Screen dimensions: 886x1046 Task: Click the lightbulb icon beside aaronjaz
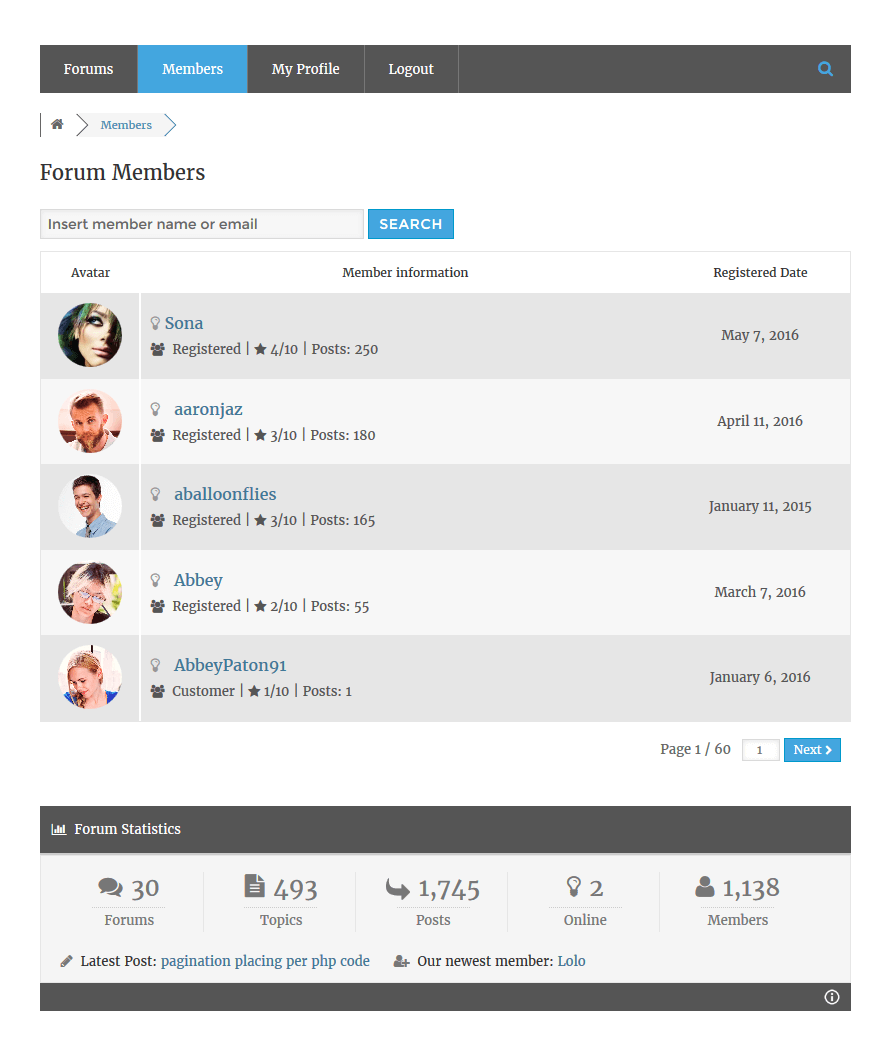click(x=155, y=409)
